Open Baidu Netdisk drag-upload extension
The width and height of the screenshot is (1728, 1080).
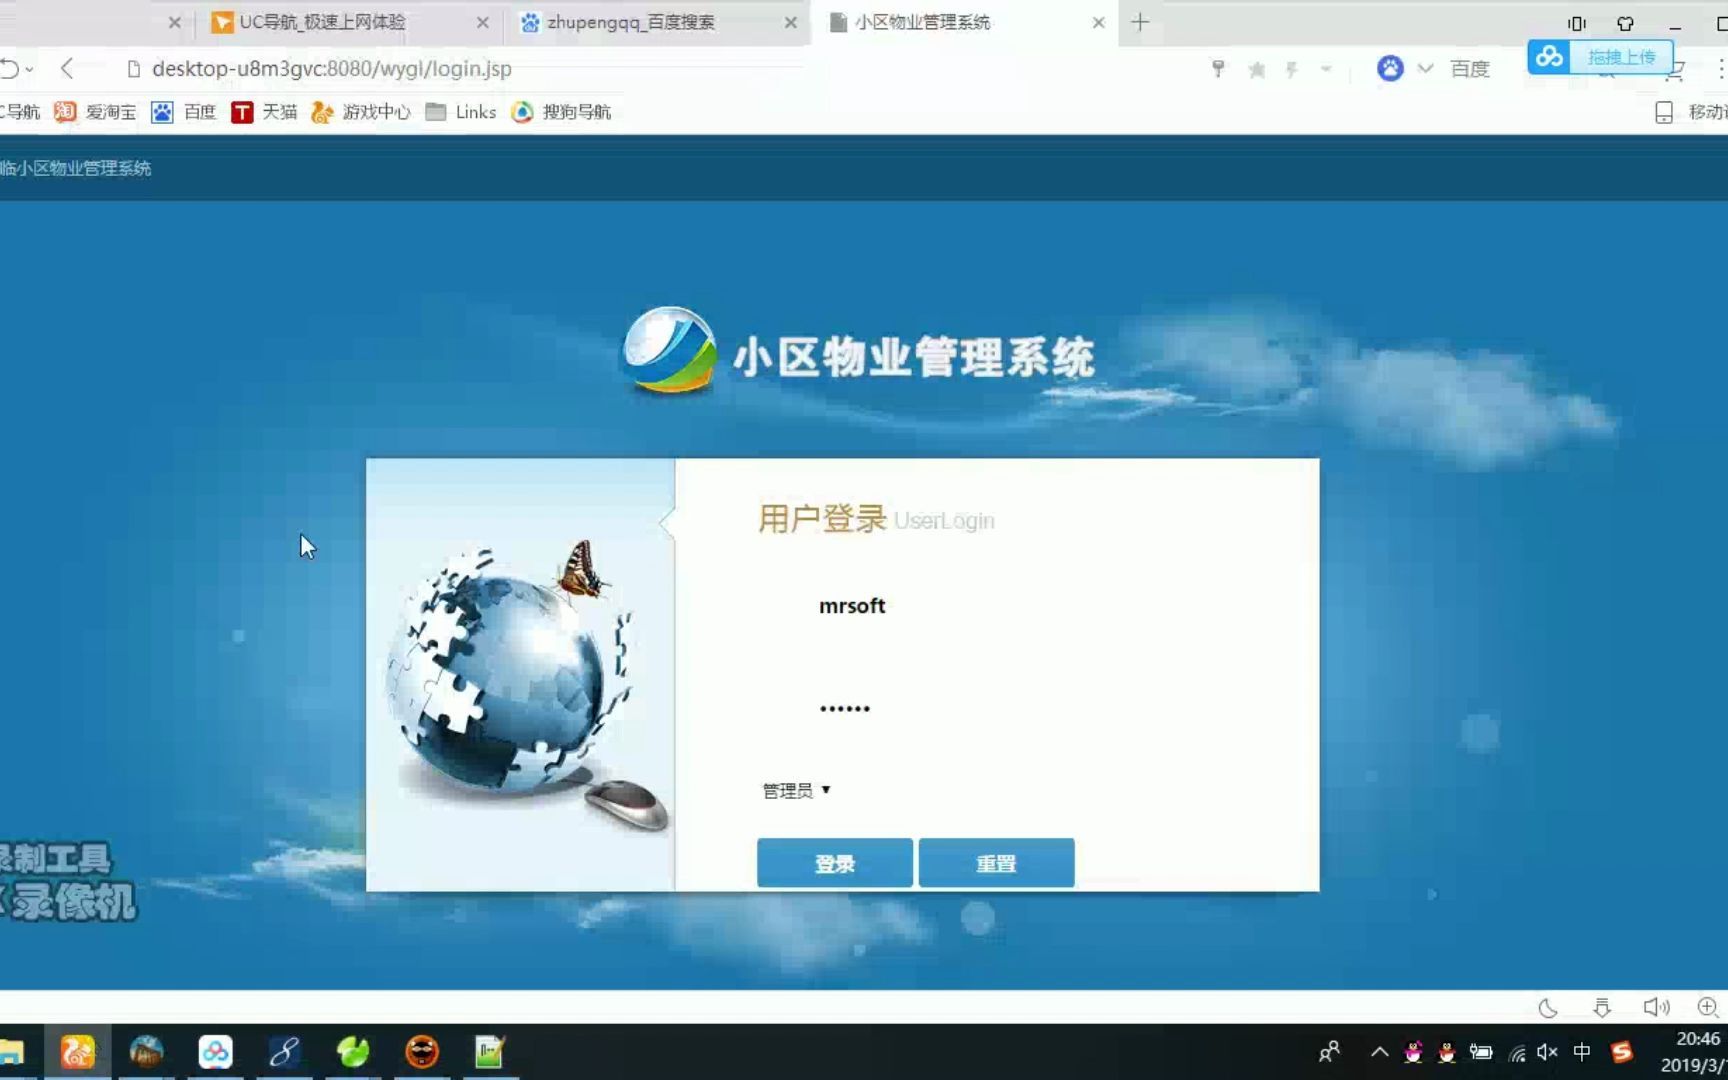point(1549,57)
